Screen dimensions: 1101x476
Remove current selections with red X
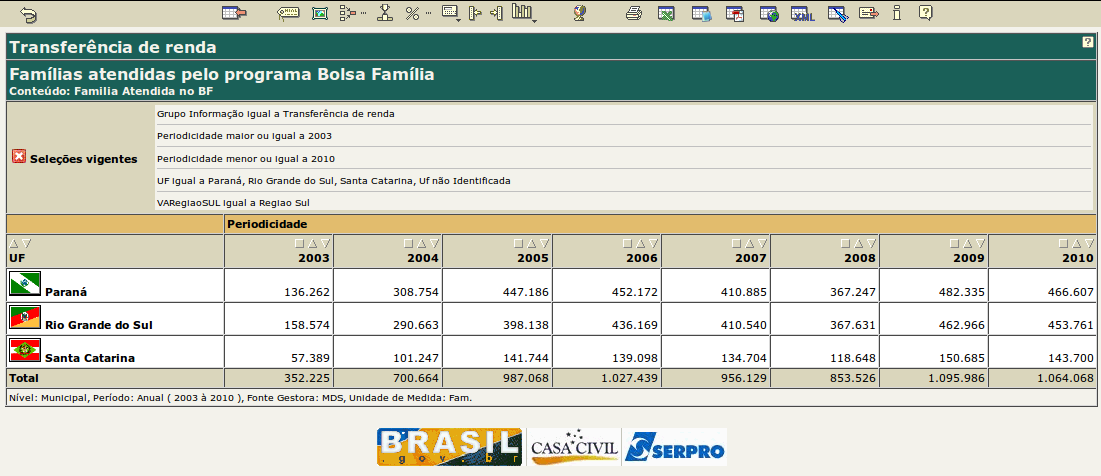[18, 157]
